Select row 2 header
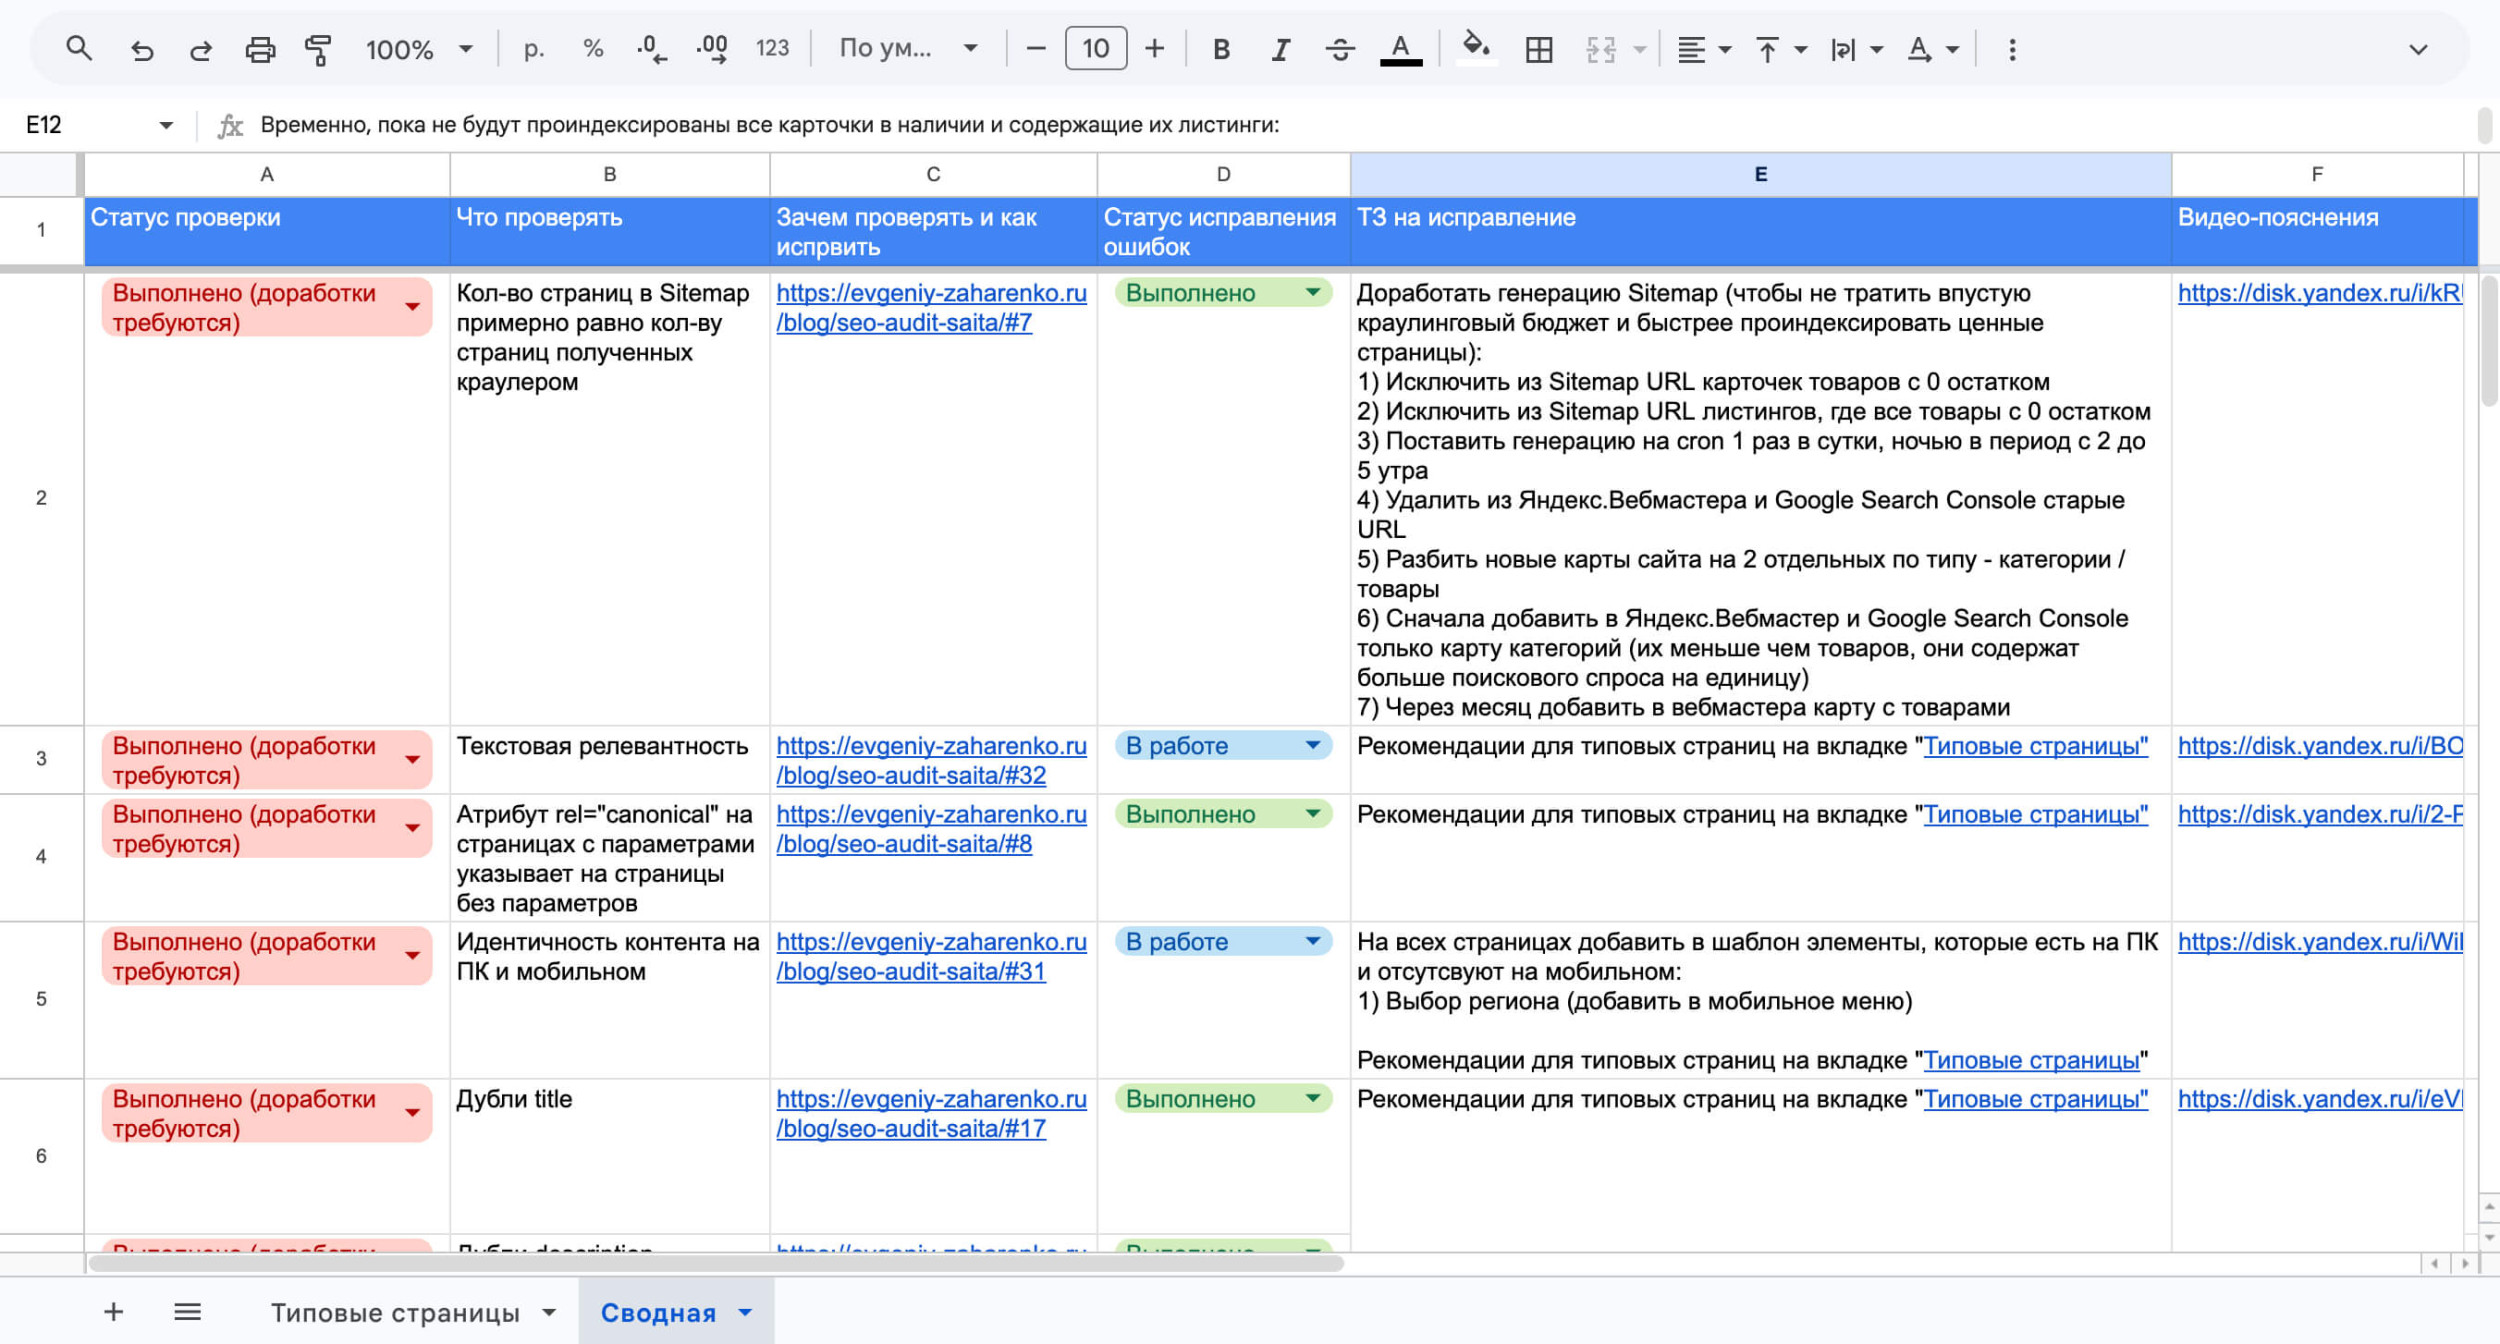 [41, 497]
